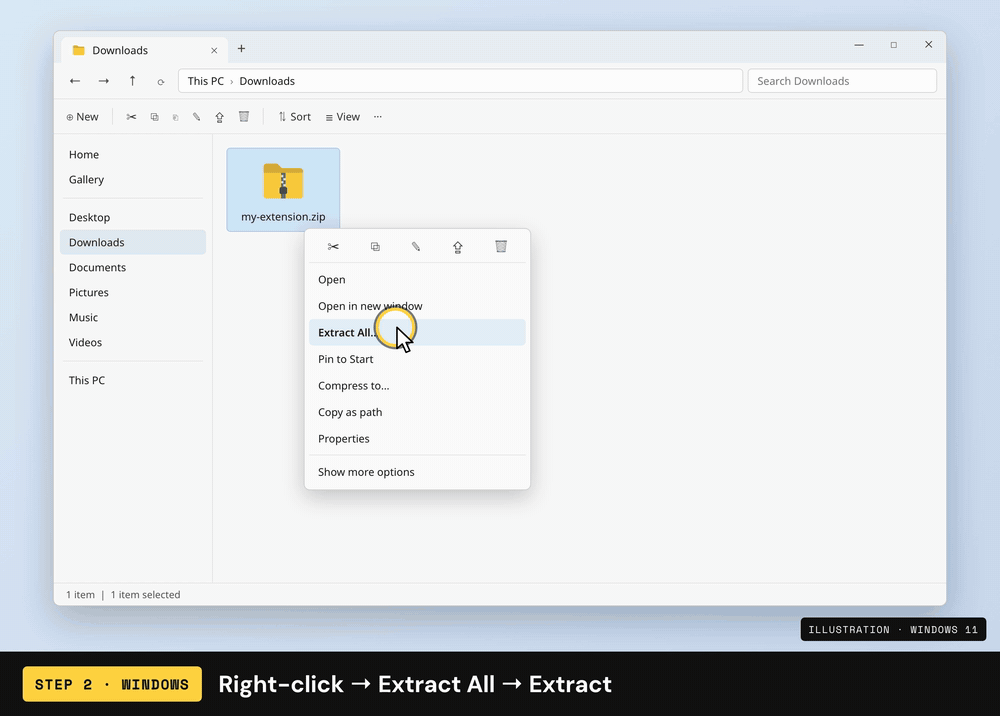Open the New item dropdown
Screen dimensions: 1000x716
coord(82,117)
